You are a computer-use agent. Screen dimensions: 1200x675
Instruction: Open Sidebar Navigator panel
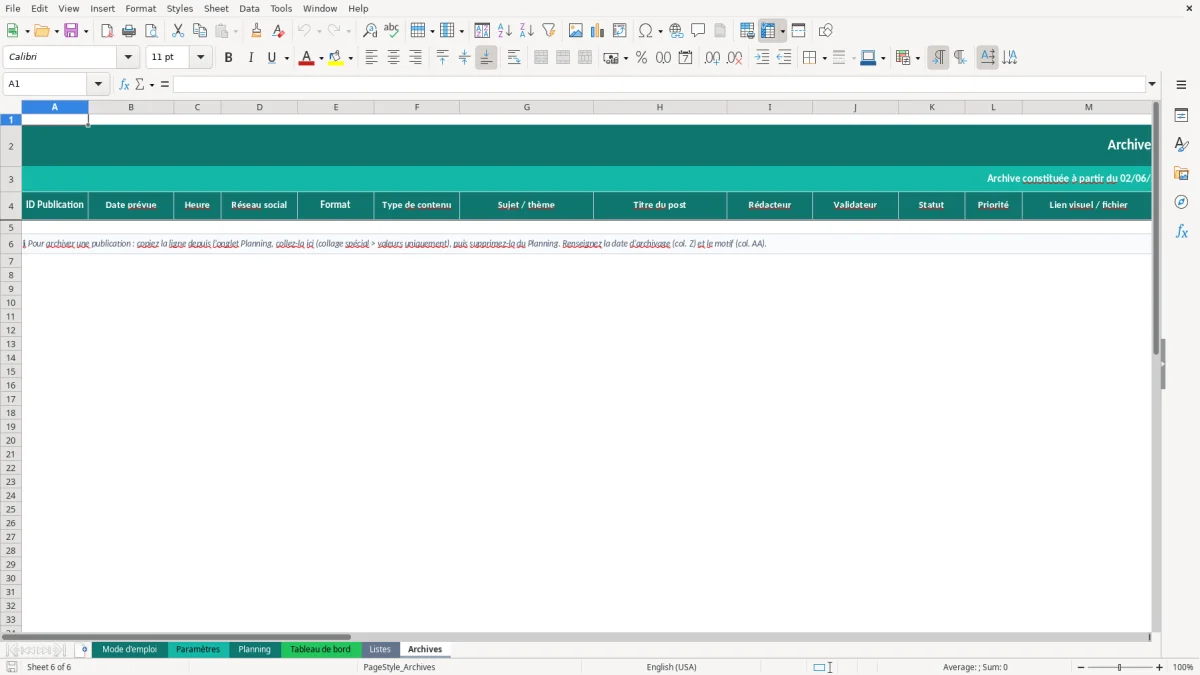pos(1181,203)
